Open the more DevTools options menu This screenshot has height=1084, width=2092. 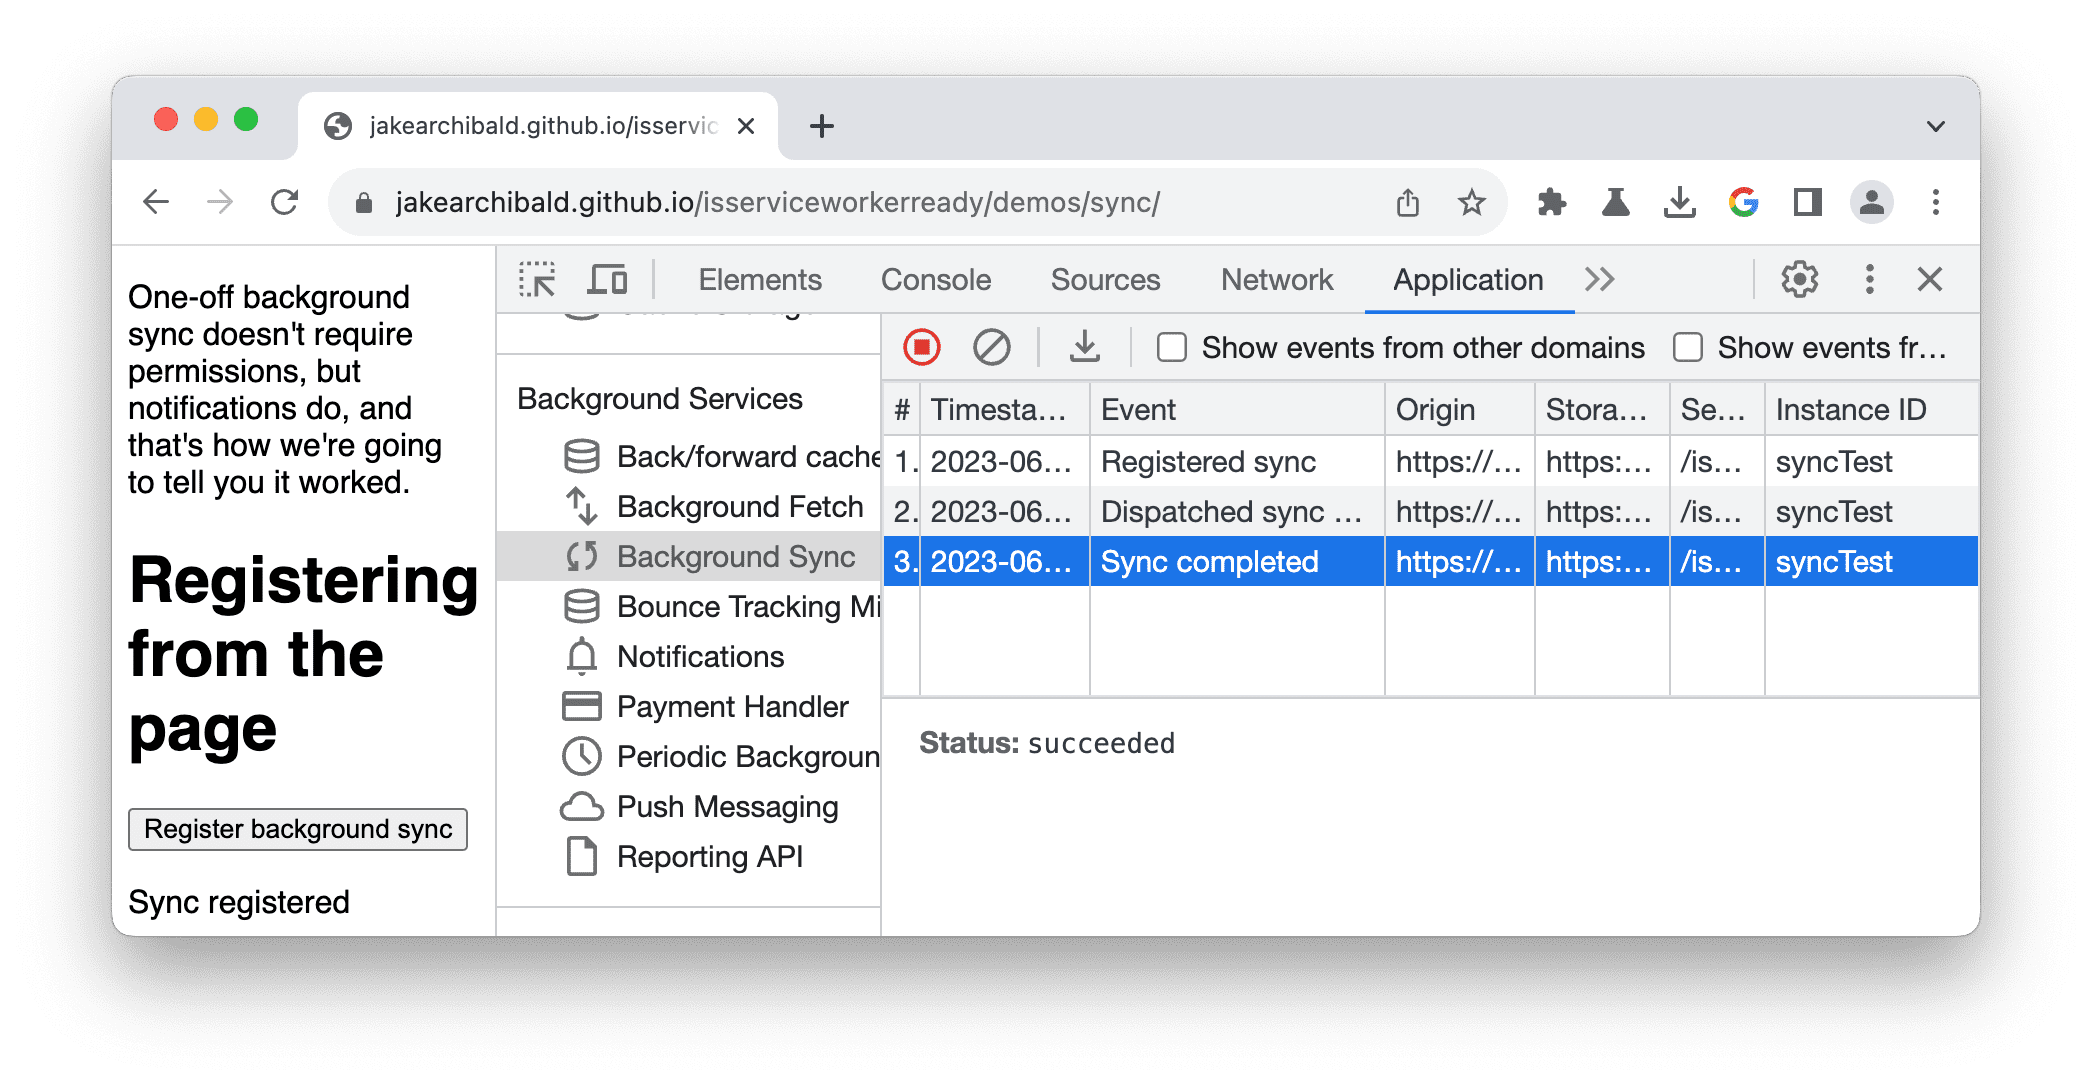[1871, 278]
